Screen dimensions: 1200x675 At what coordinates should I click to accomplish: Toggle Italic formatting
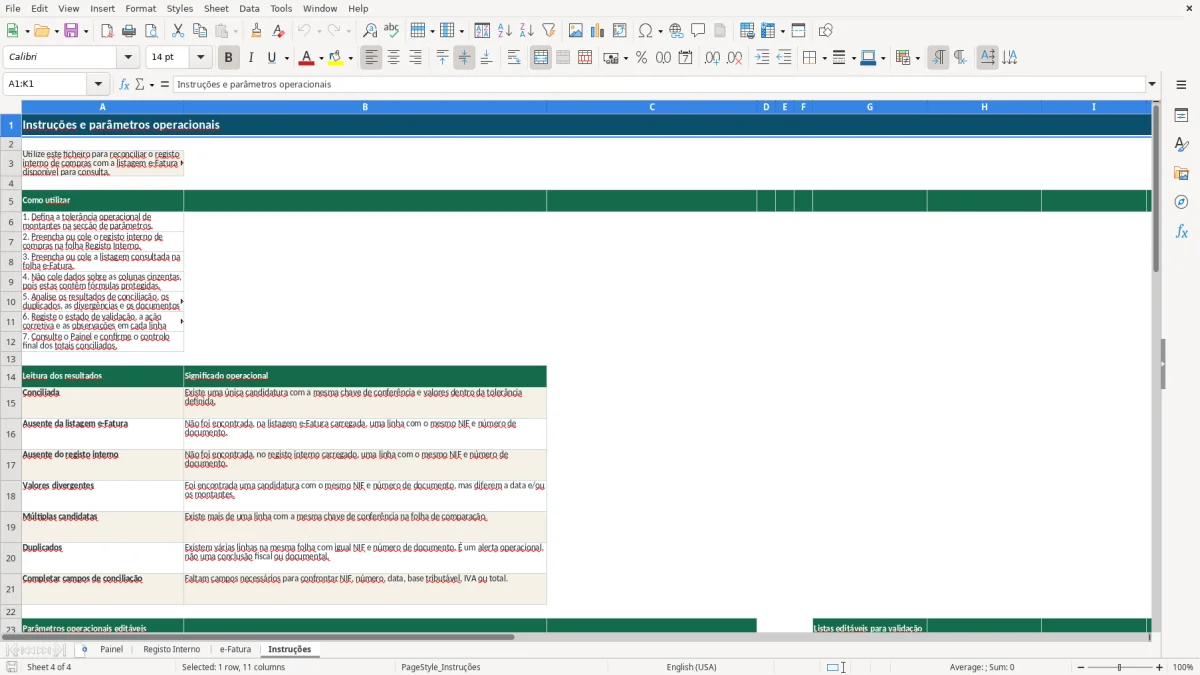250,58
